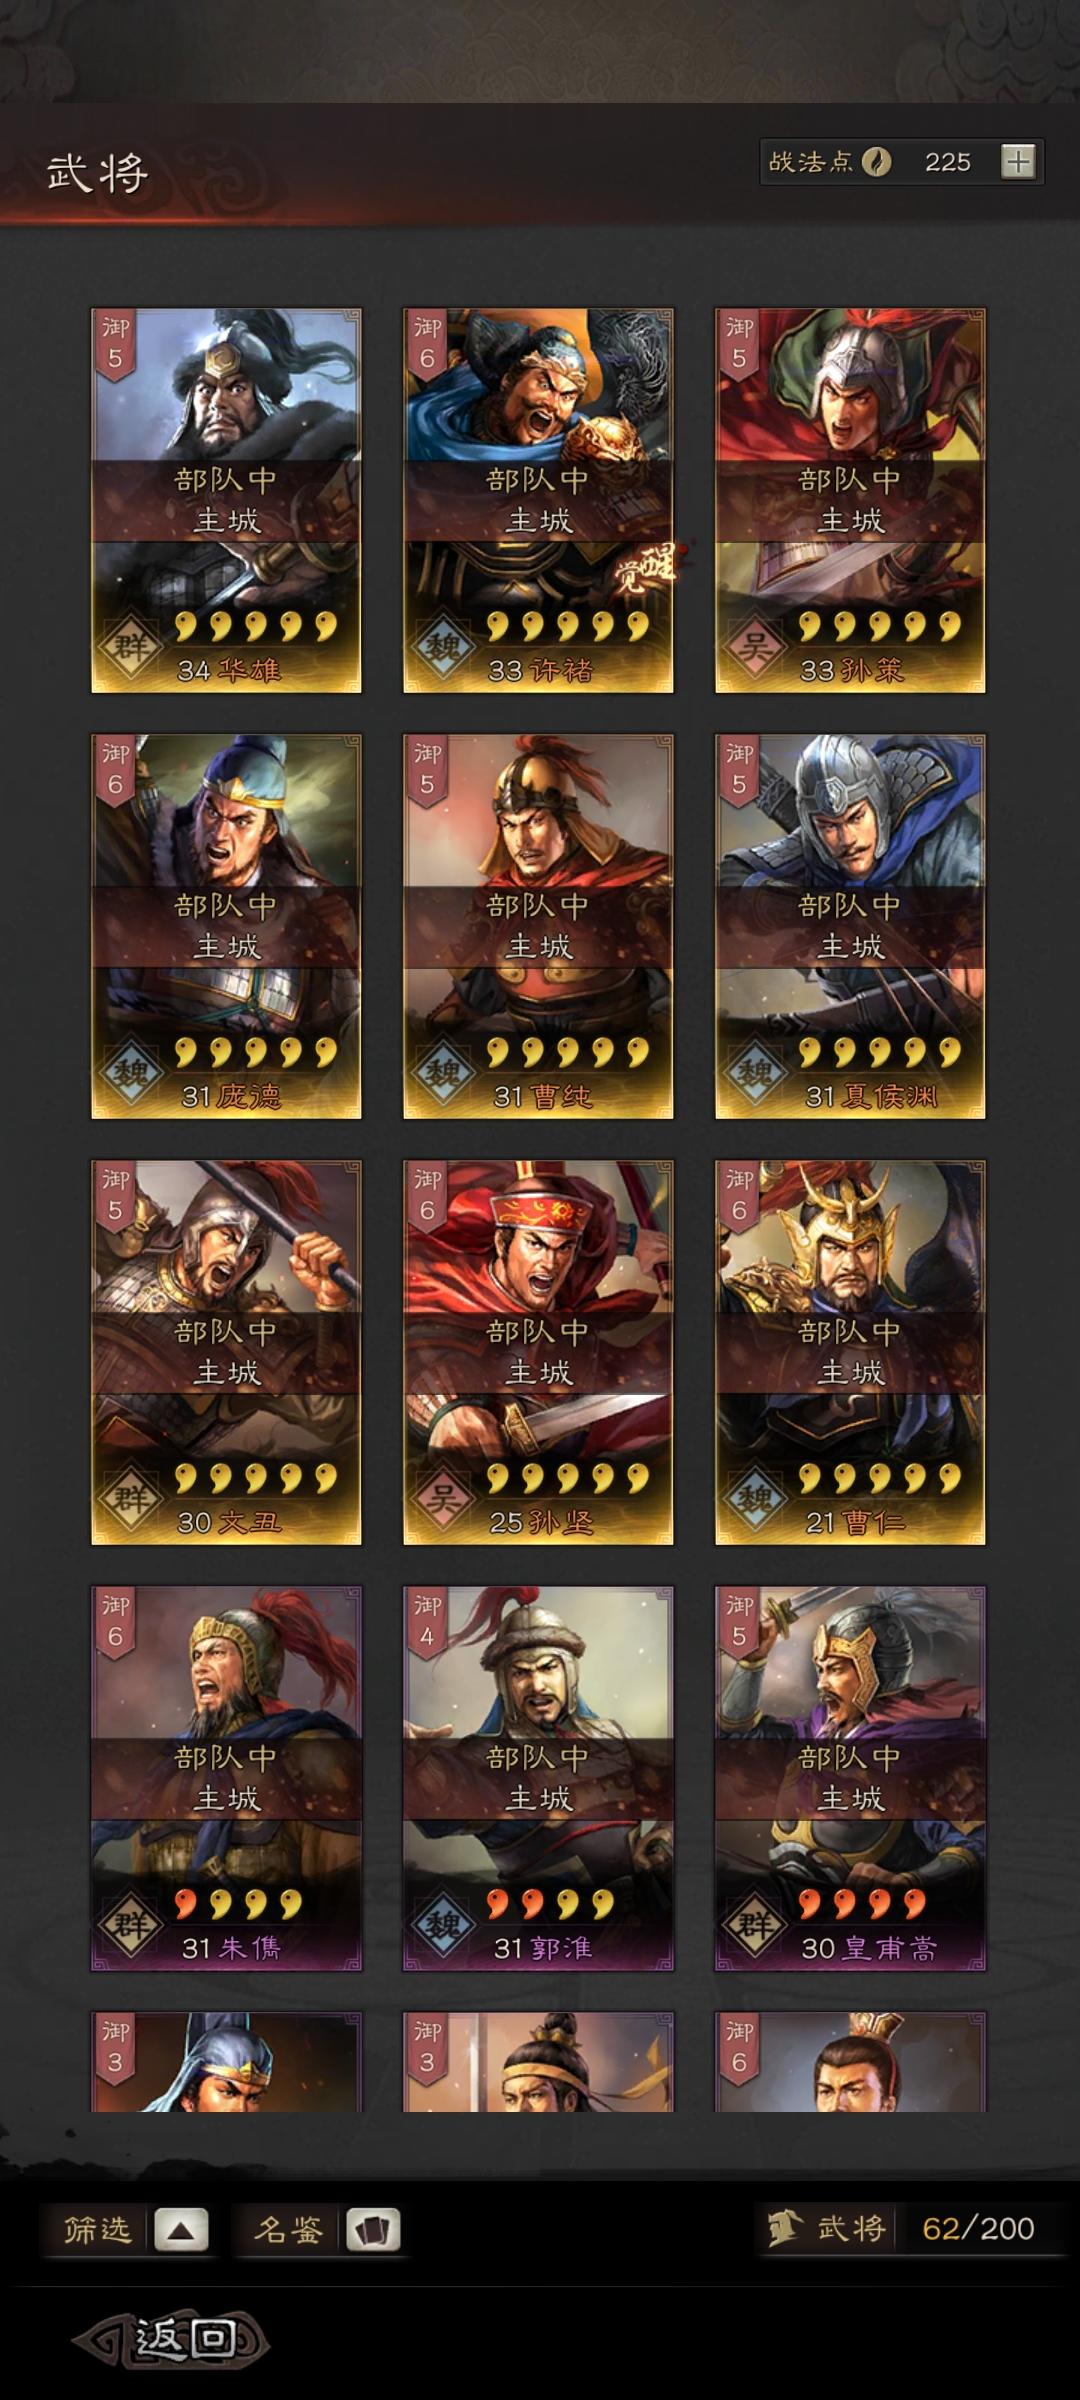Screen dimensions: 1080x2400
Task: Select the 曹仁 general card
Action: point(850,1352)
